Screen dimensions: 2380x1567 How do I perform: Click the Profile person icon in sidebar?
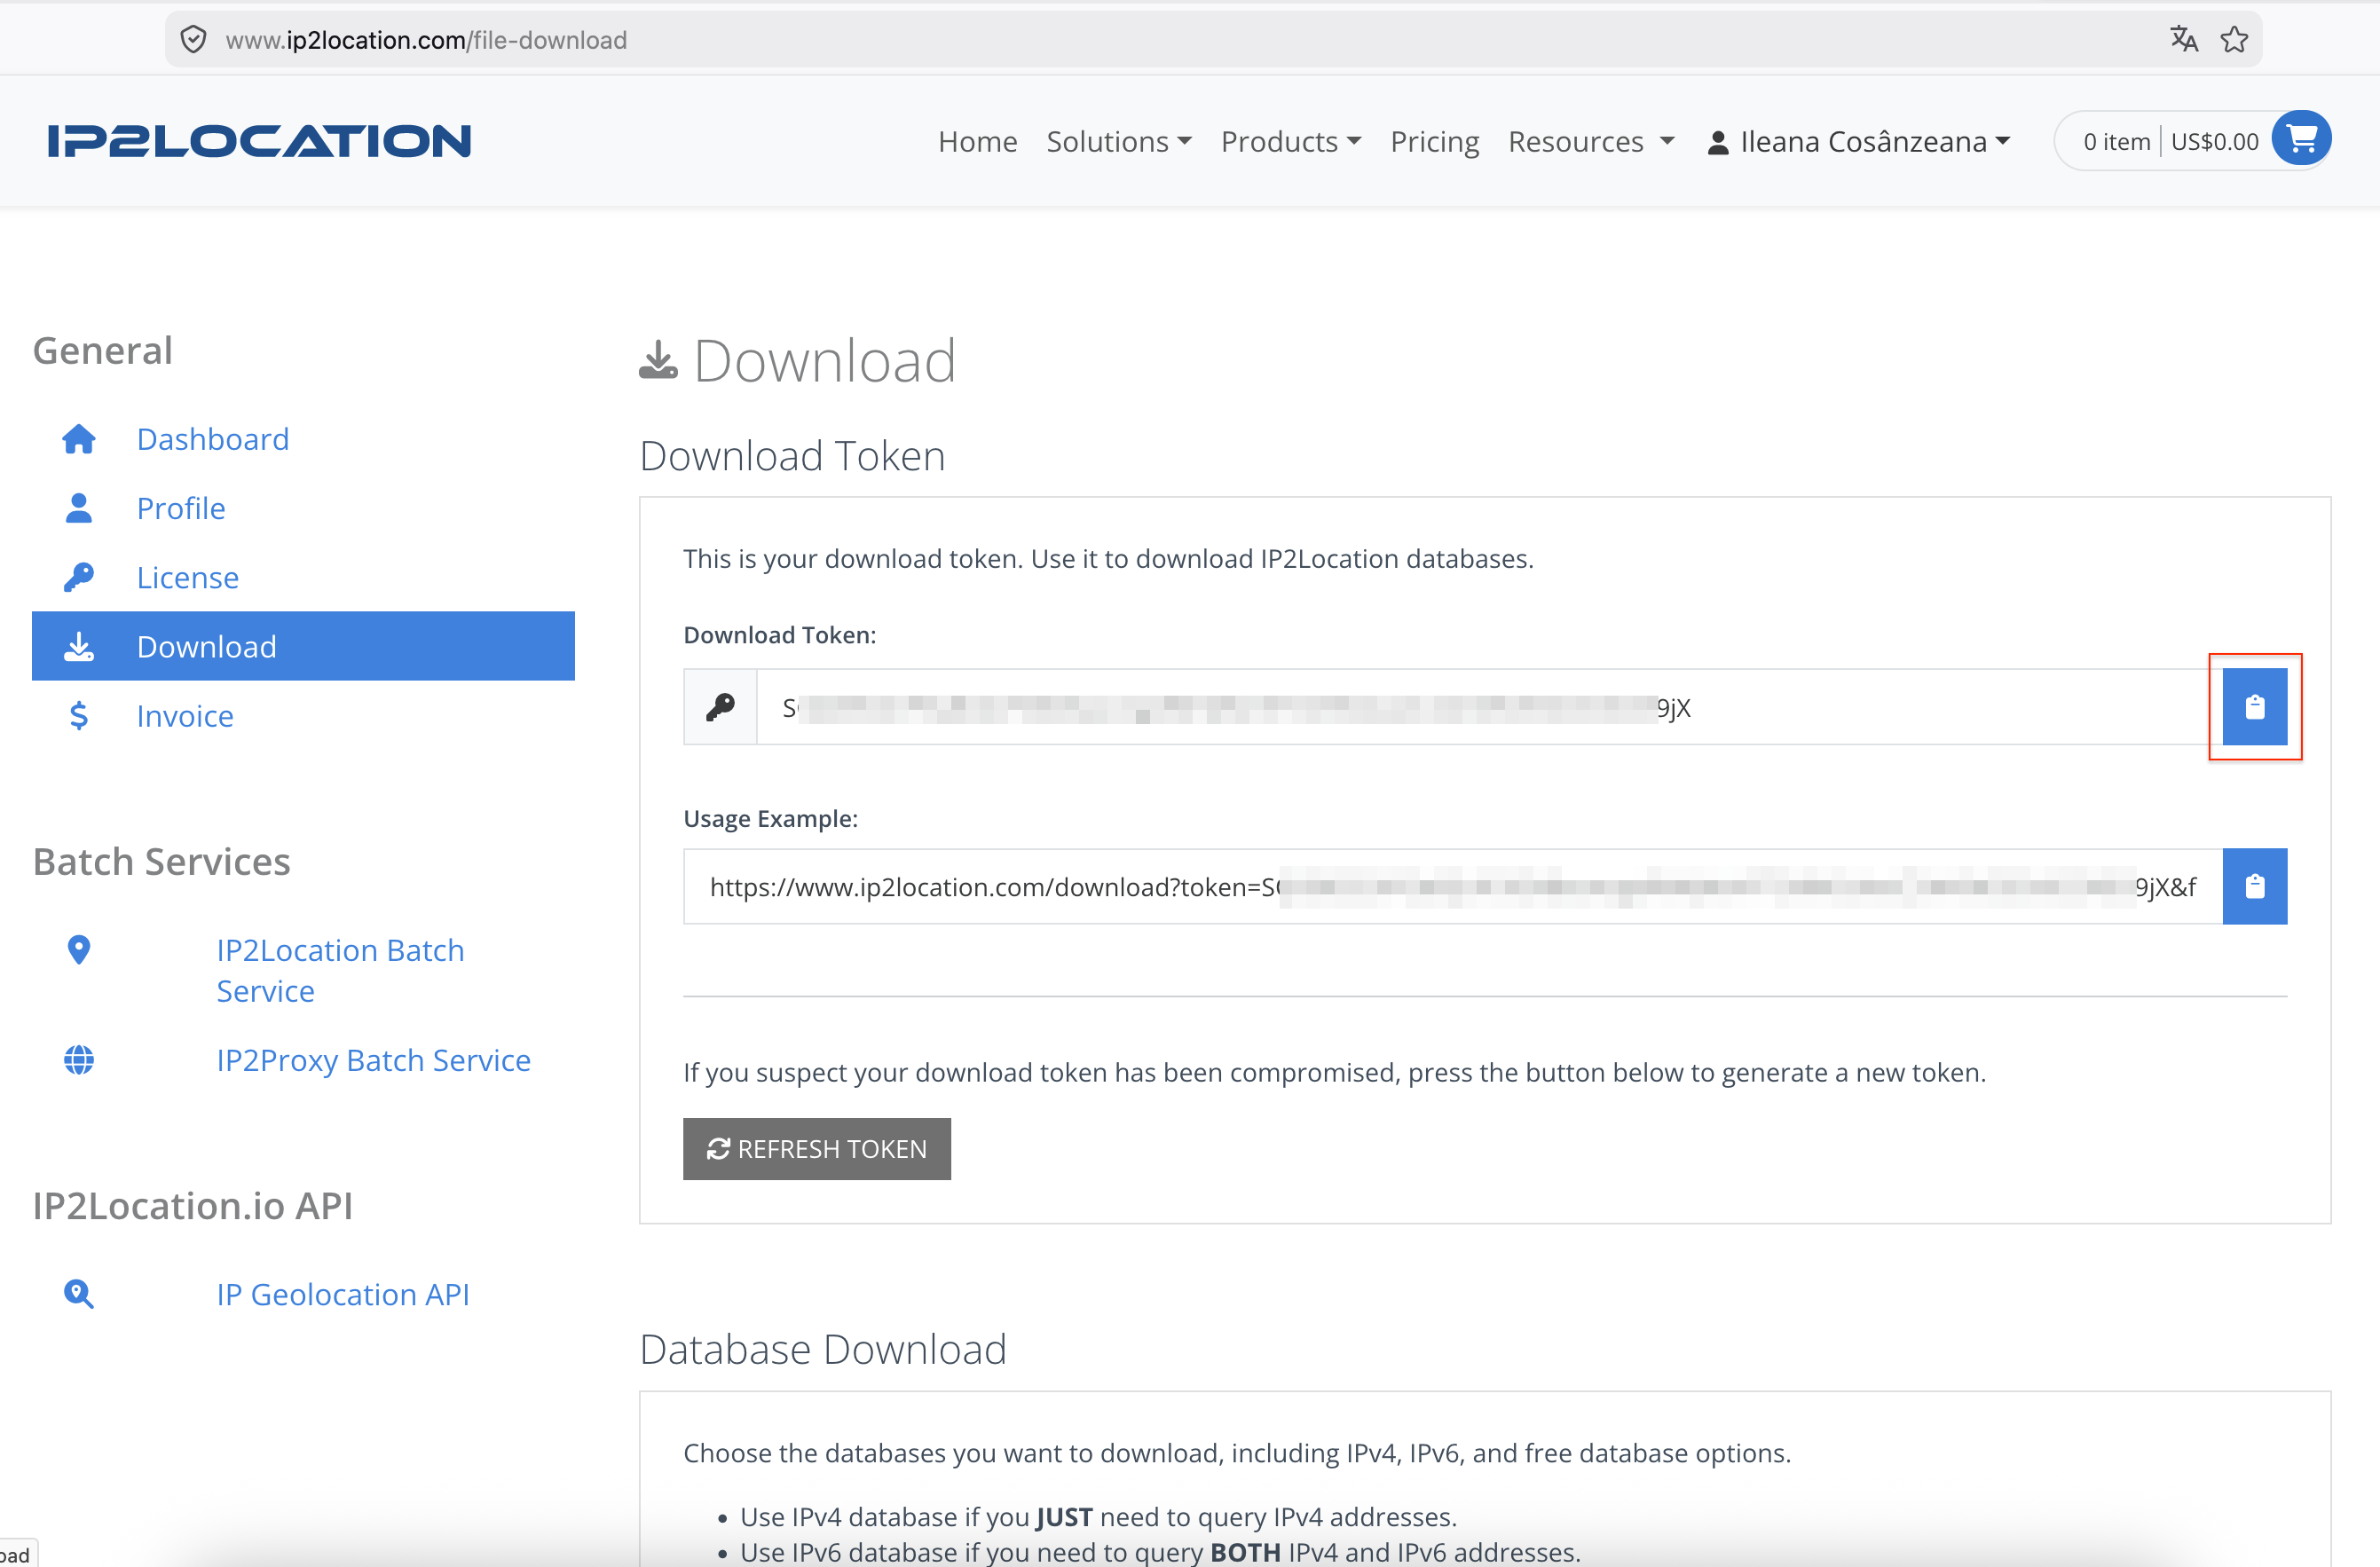79,508
